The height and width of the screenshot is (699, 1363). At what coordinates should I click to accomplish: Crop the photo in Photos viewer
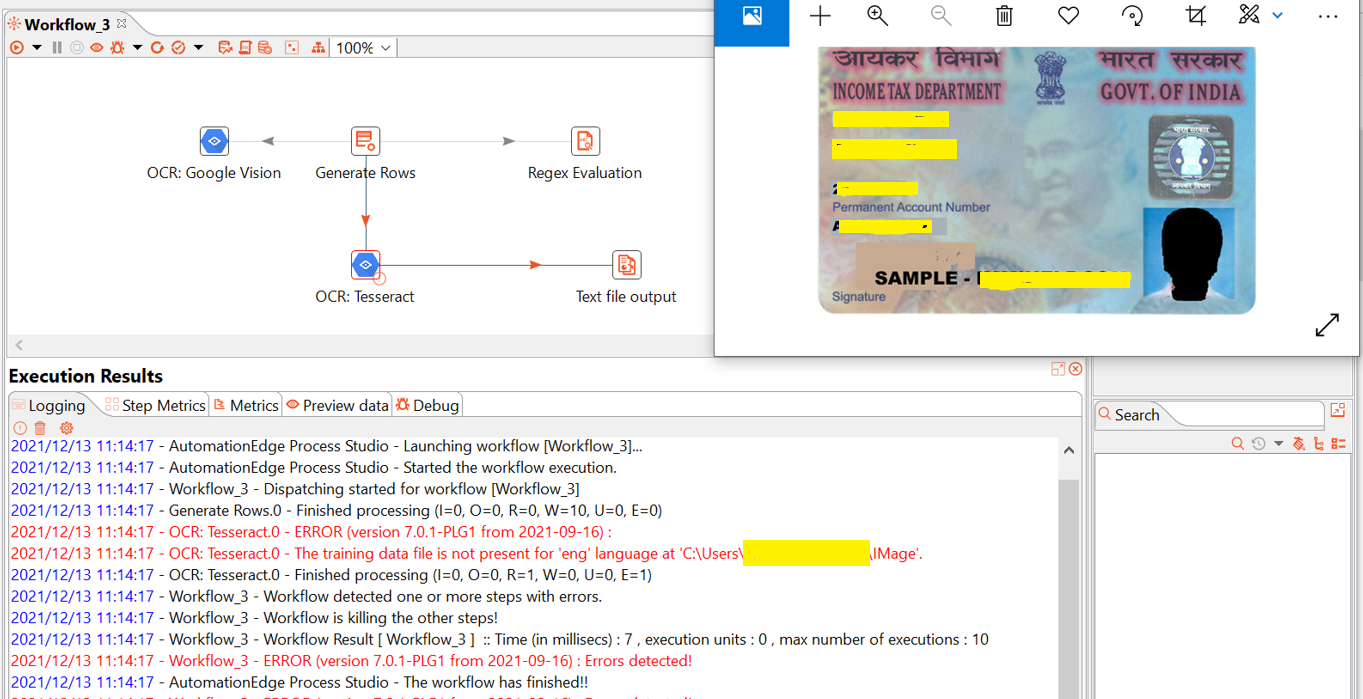[x=1195, y=15]
